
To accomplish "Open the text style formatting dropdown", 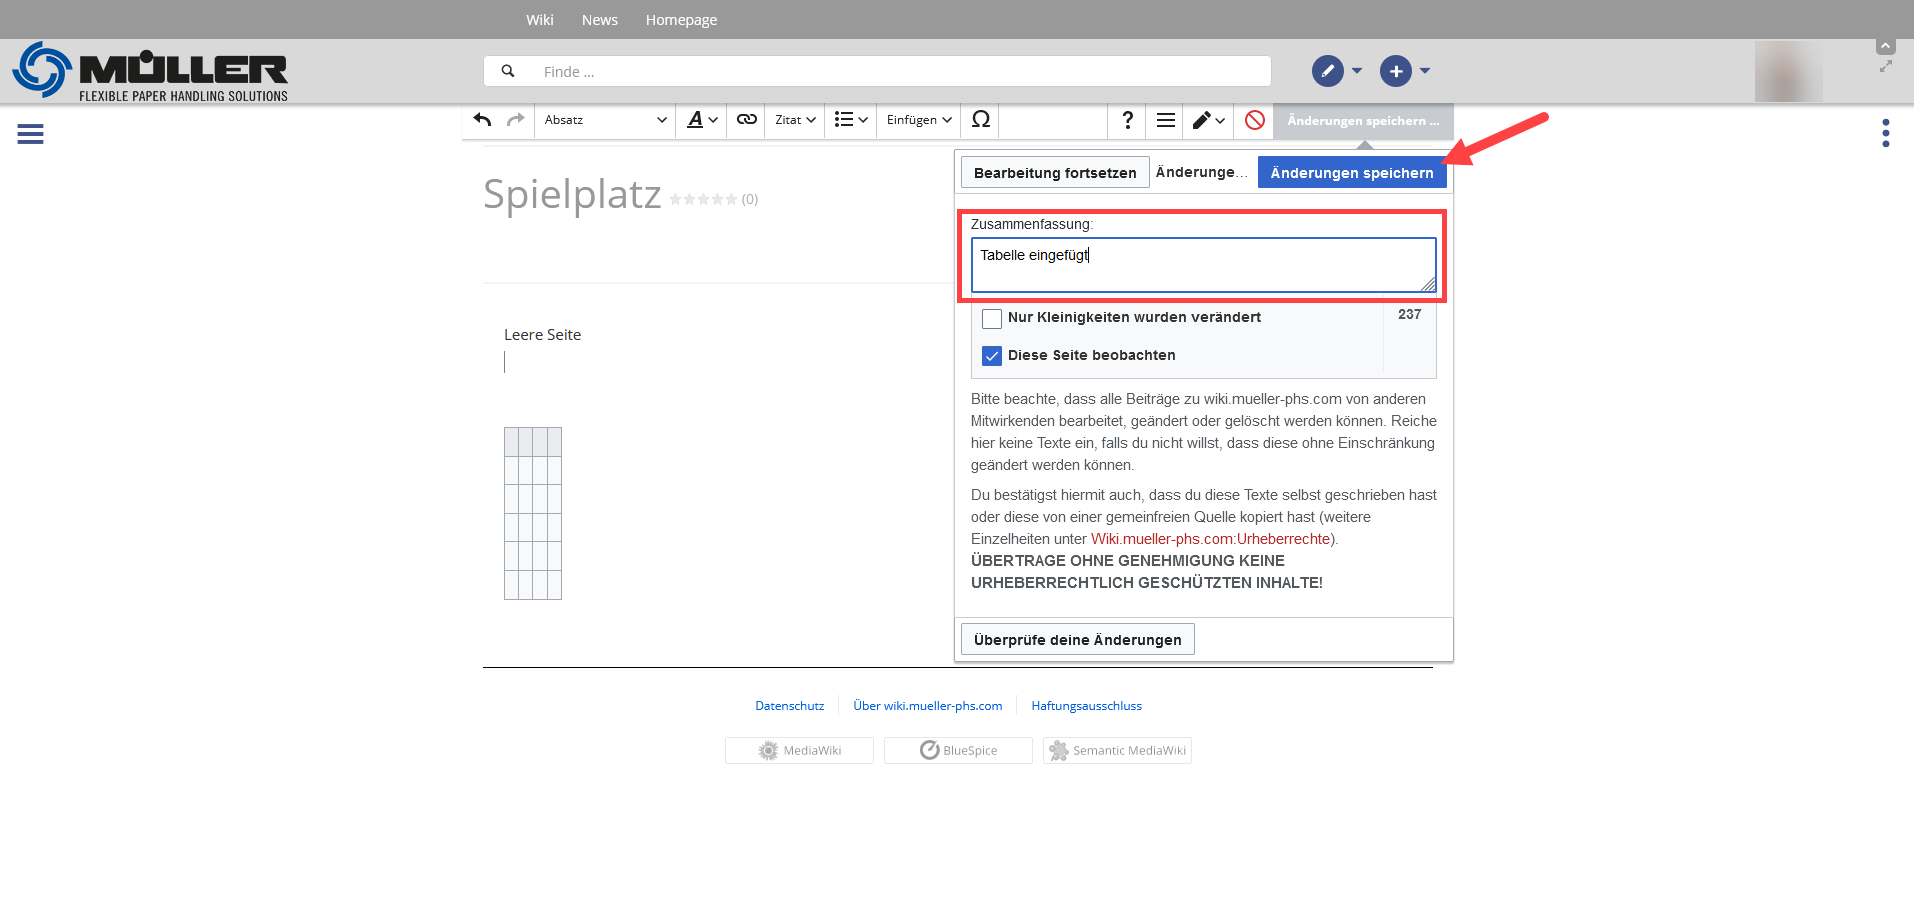I will point(702,120).
